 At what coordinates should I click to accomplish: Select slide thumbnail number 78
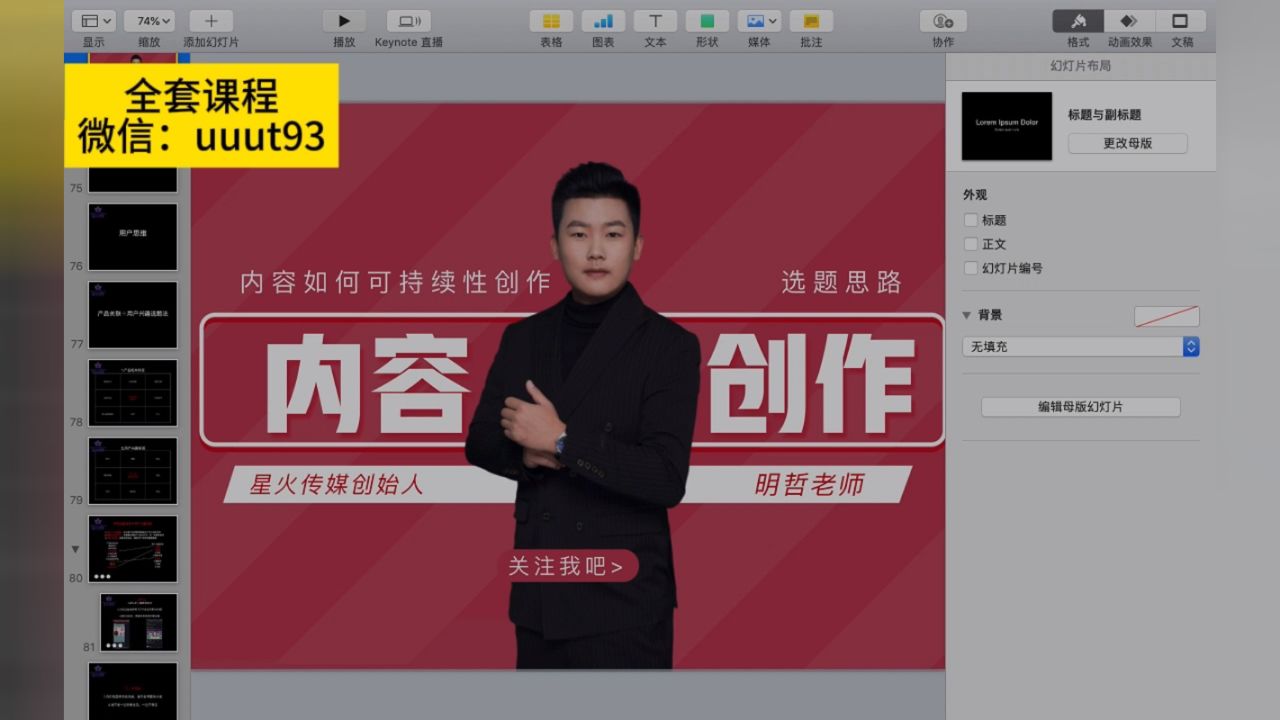point(133,393)
